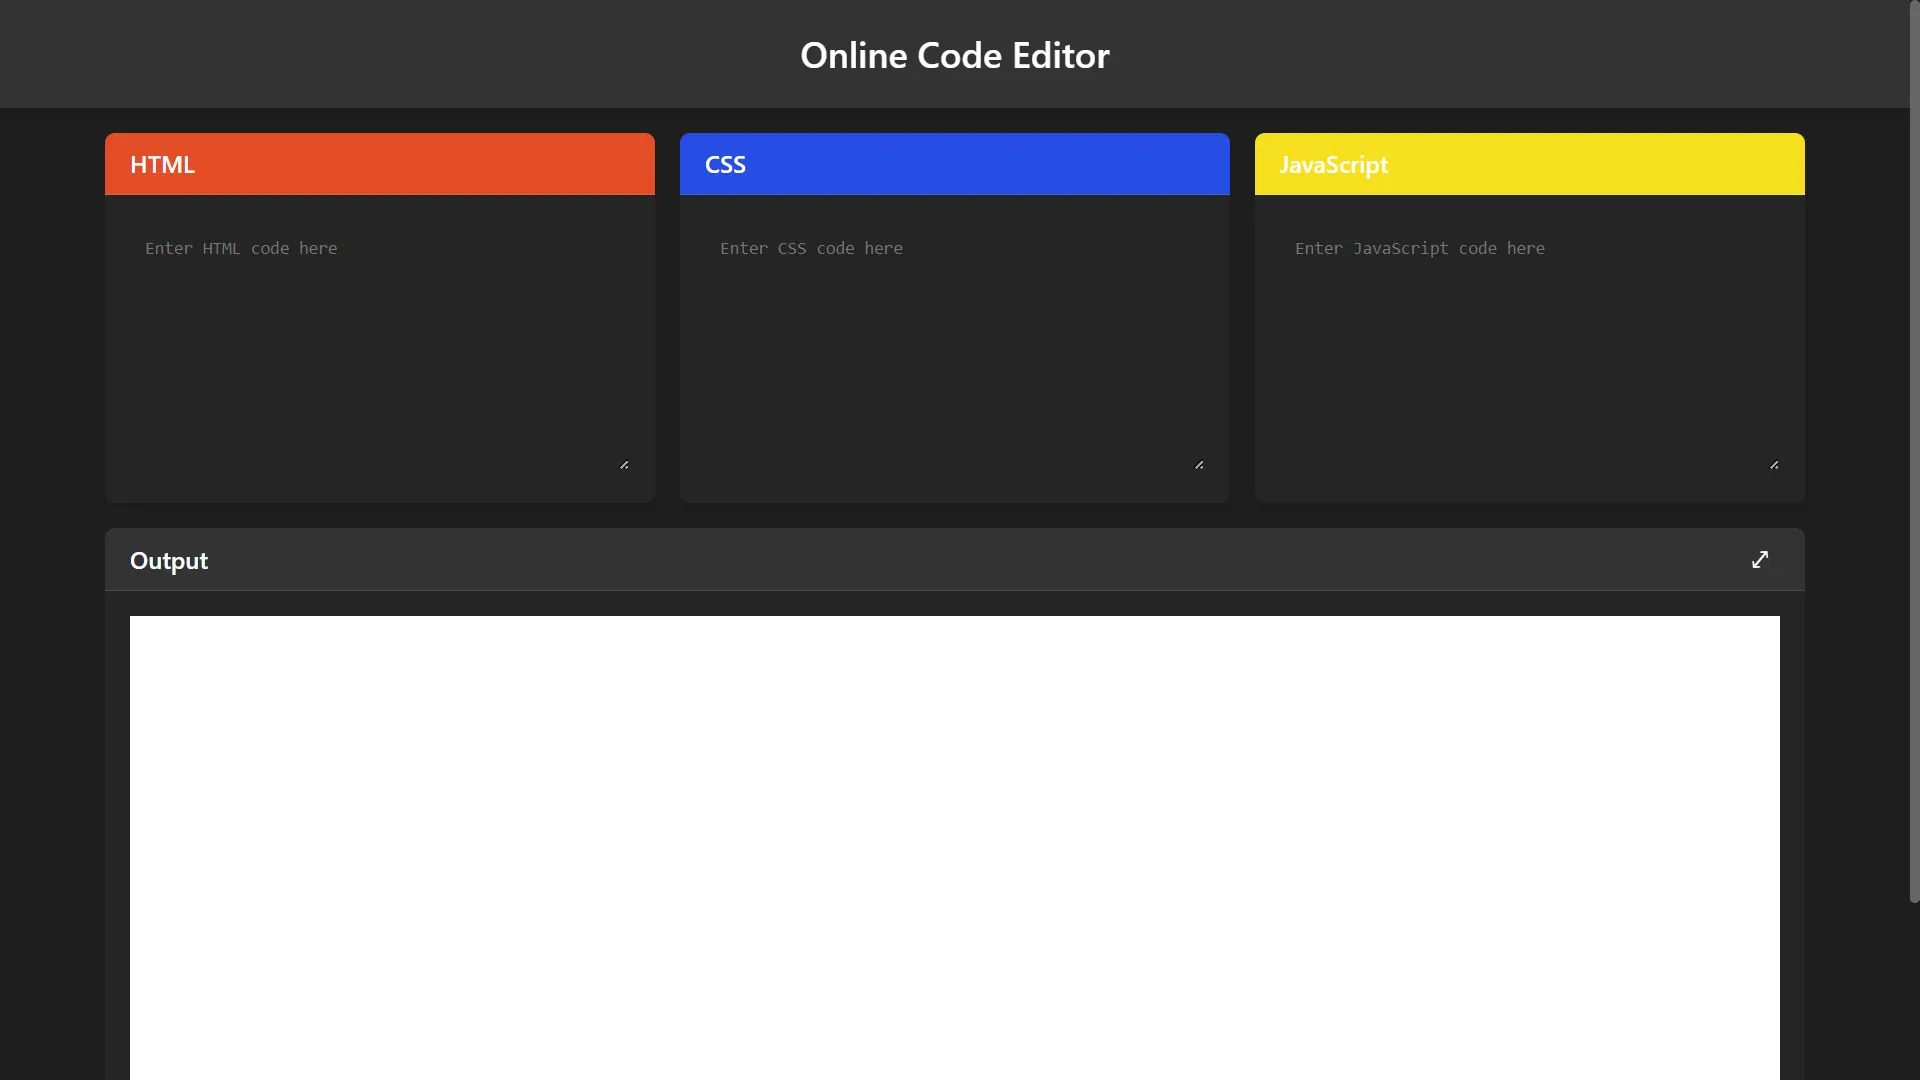This screenshot has width=1920, height=1080.
Task: Click the JavaScript textarea resize handle
Action: point(1774,465)
